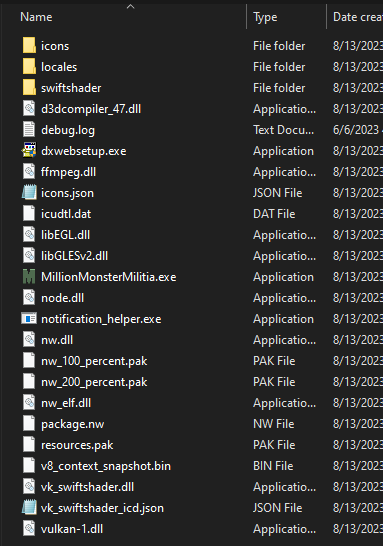The width and height of the screenshot is (383, 546).
Task: Click the ffmpeg.dll file icon
Action: [29, 171]
